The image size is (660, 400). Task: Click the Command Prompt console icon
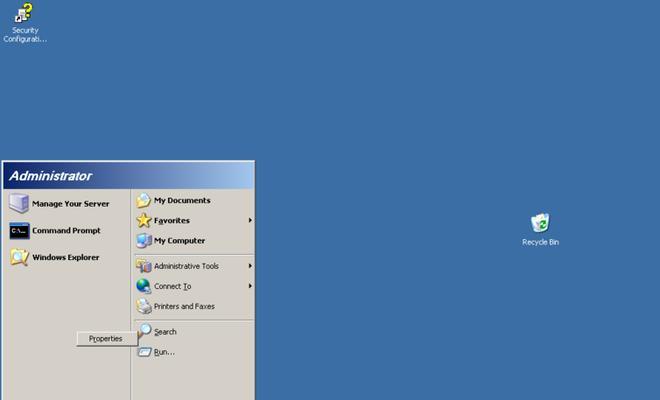(x=19, y=231)
